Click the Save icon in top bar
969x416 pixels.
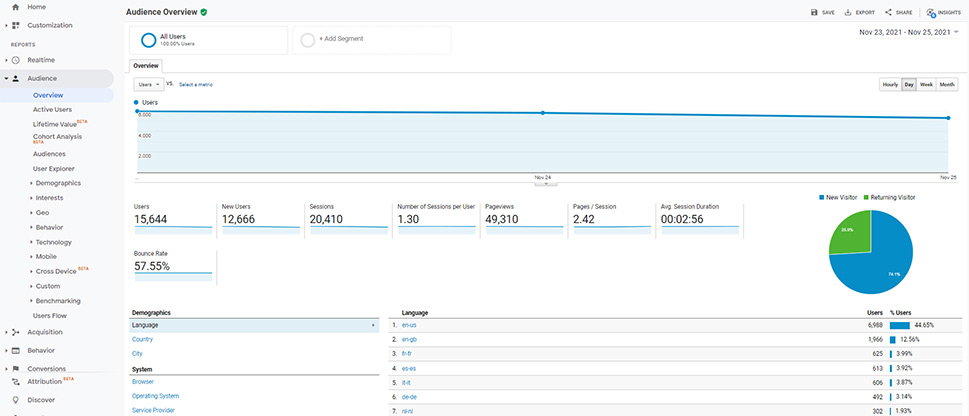(815, 12)
